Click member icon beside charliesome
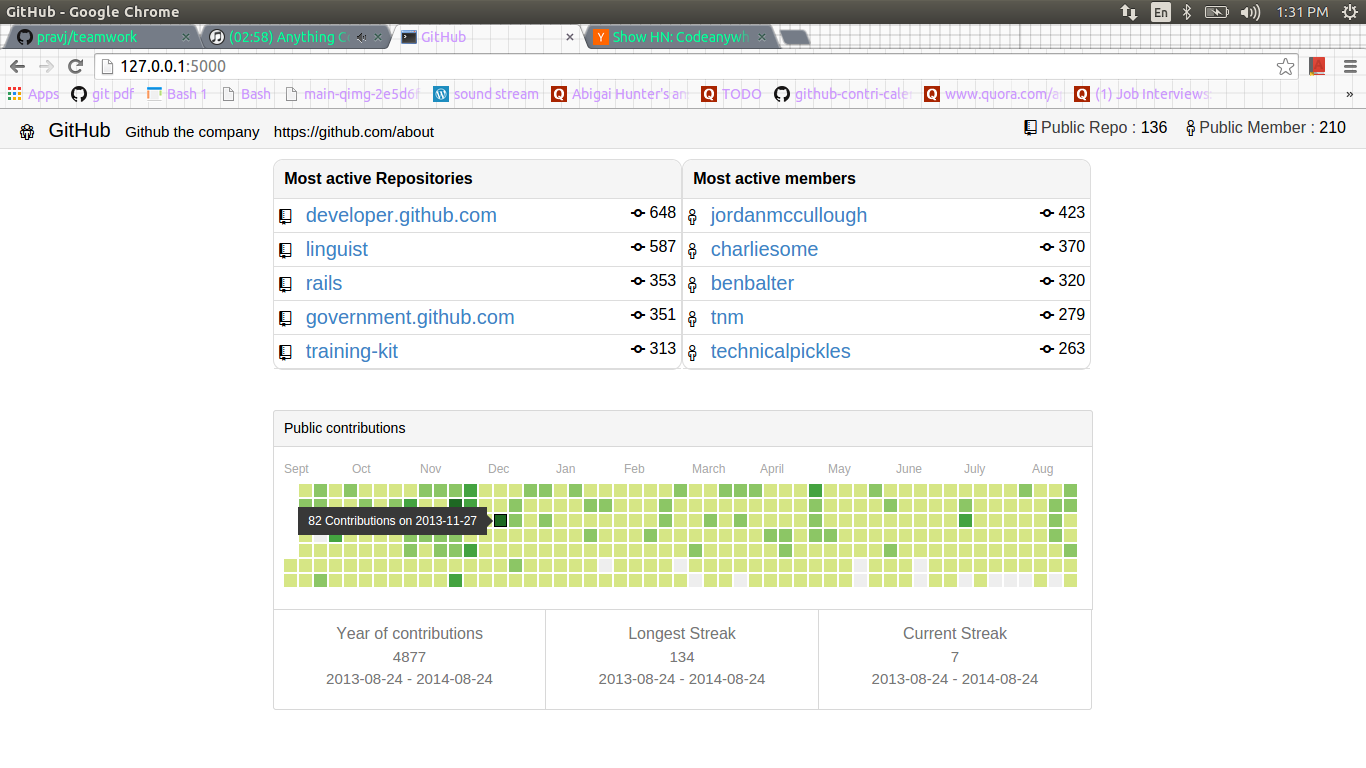This screenshot has height=768, width=1366. tap(692, 251)
